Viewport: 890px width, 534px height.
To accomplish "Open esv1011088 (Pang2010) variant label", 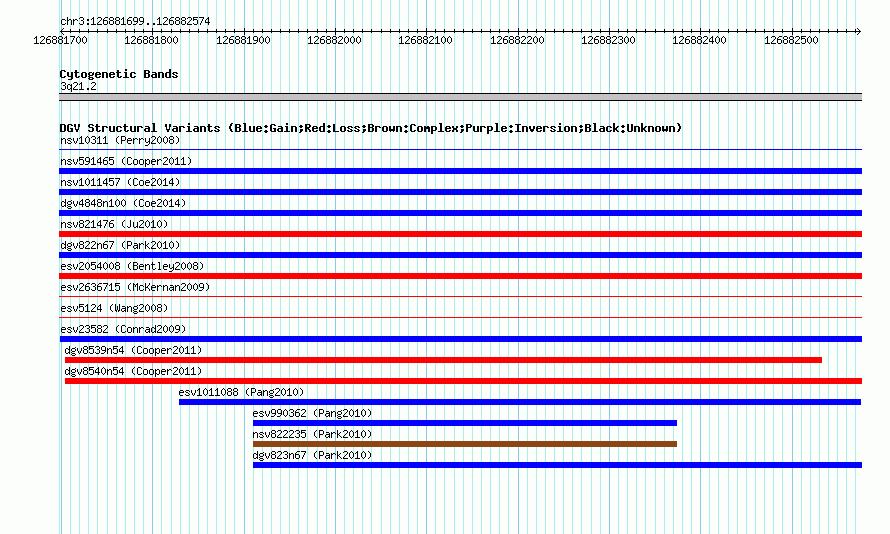I will (241, 392).
